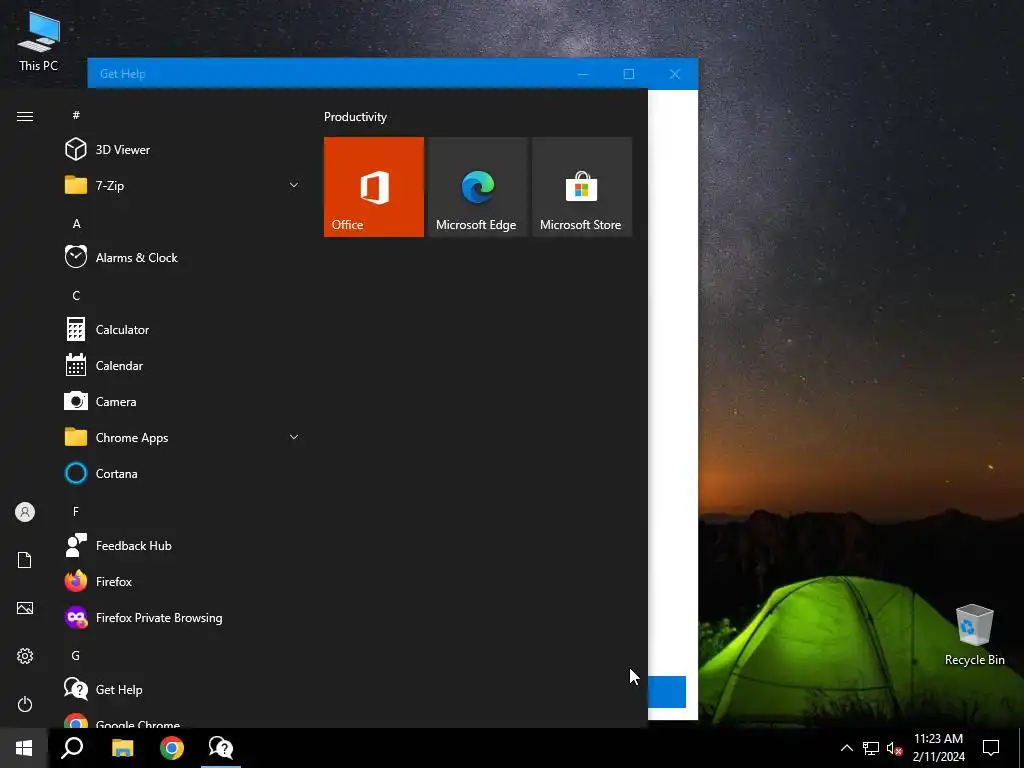Open Feedback Hub

[x=183, y=545]
